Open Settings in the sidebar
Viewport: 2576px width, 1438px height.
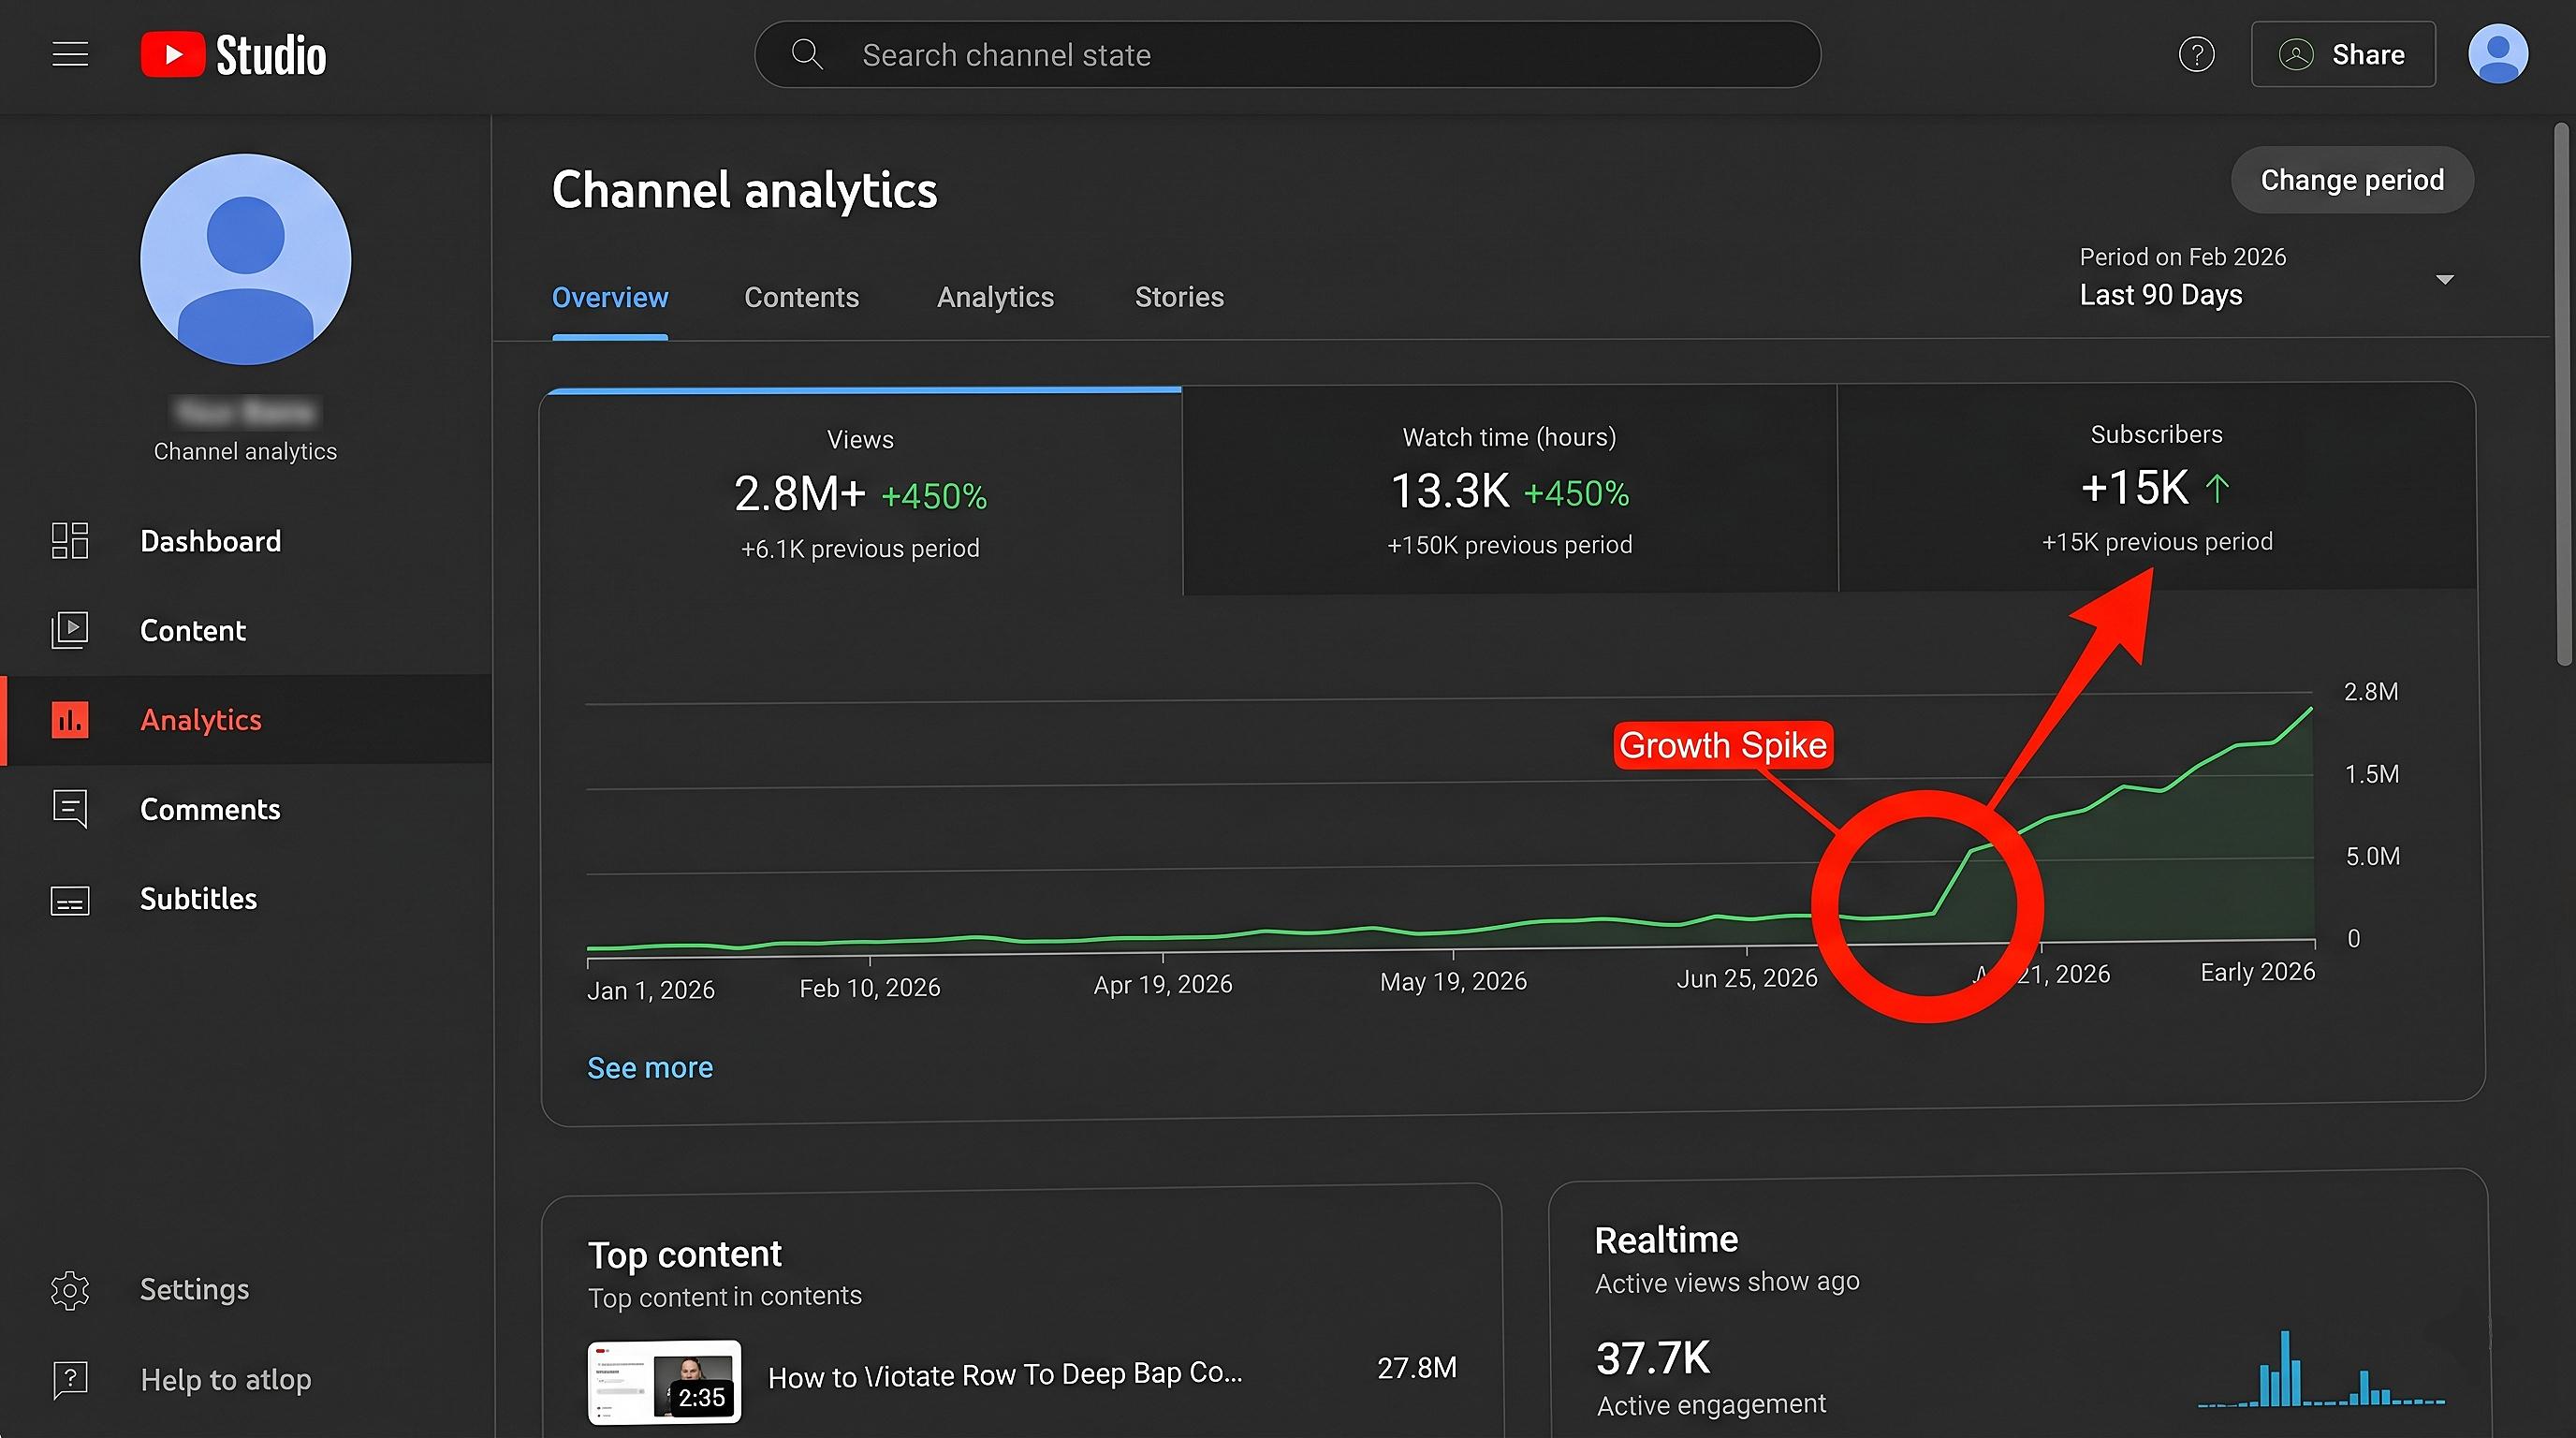pos(245,1290)
